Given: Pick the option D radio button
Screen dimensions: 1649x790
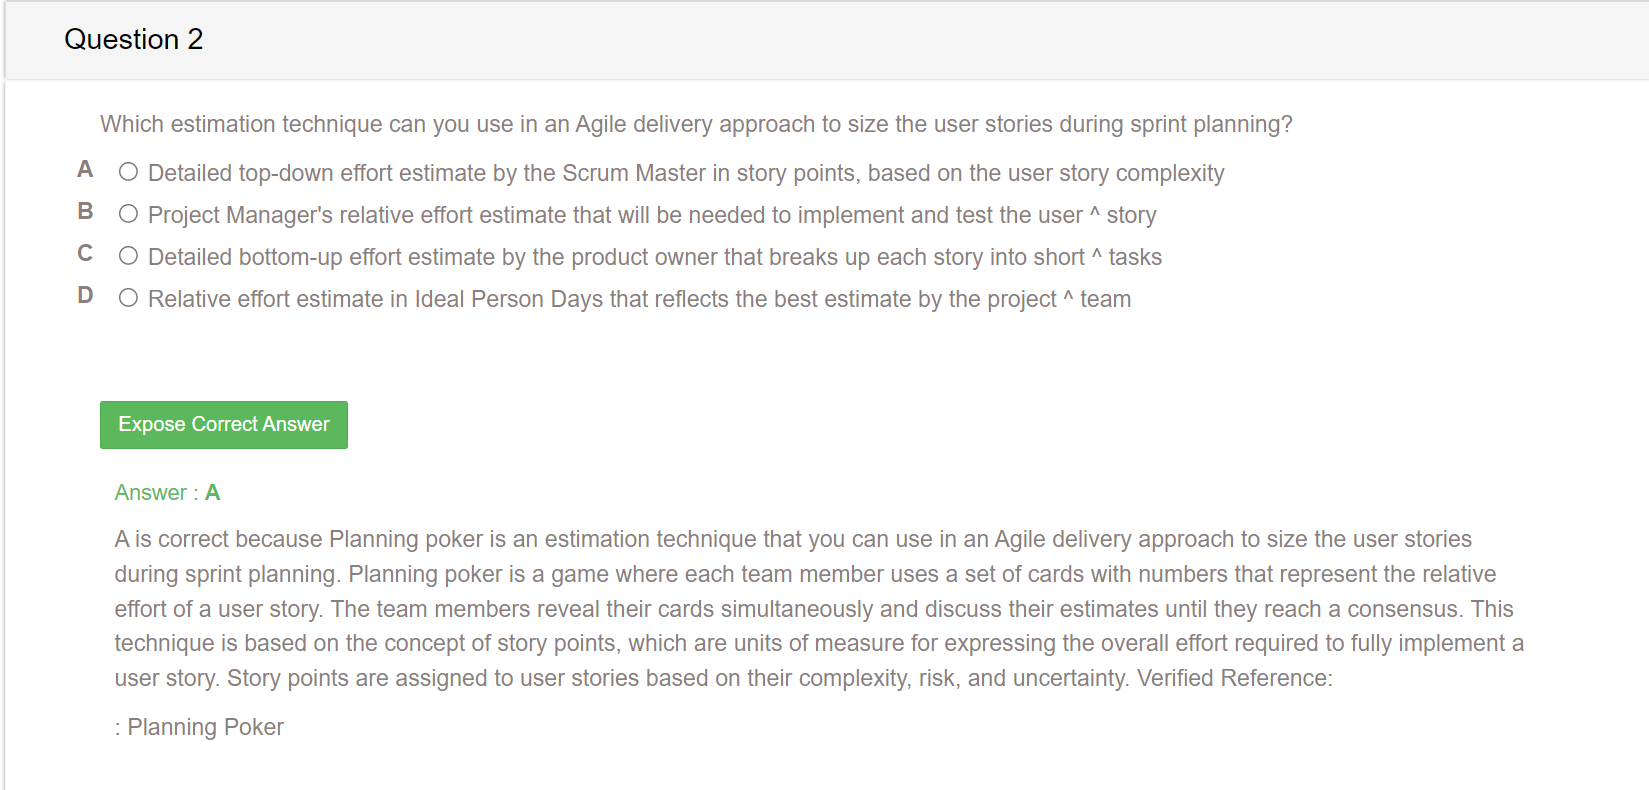Looking at the screenshot, I should click(128, 298).
